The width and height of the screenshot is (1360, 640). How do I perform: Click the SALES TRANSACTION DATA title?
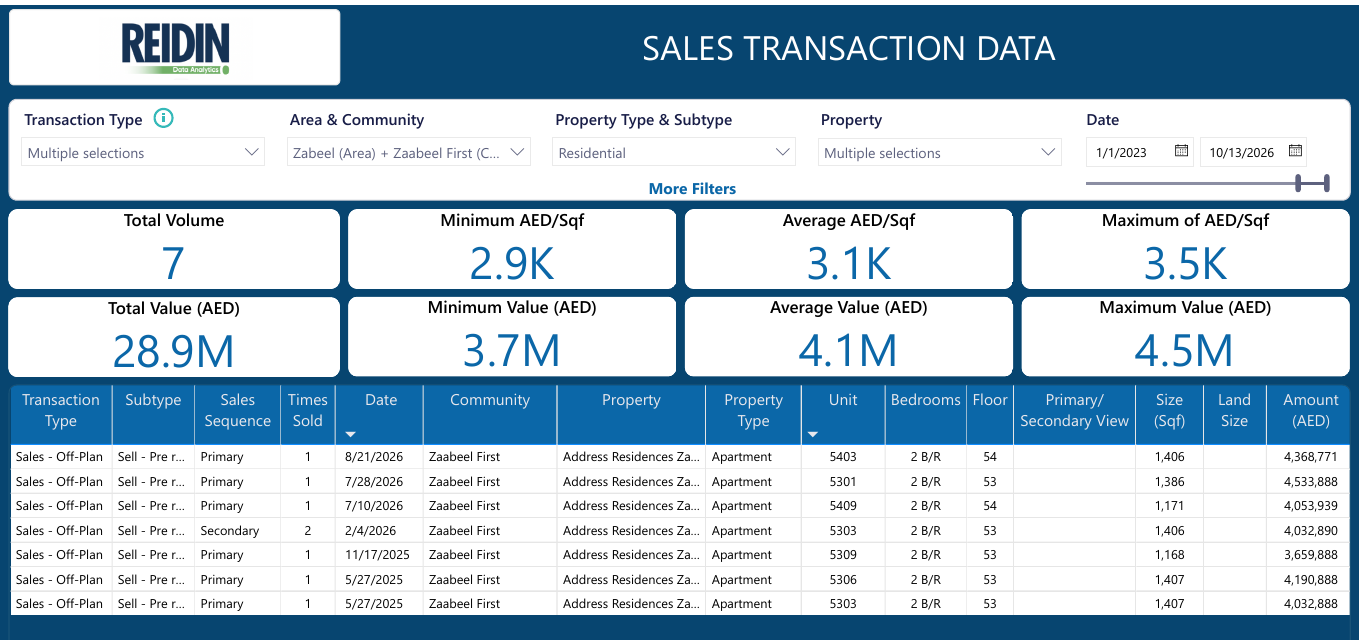tap(848, 48)
